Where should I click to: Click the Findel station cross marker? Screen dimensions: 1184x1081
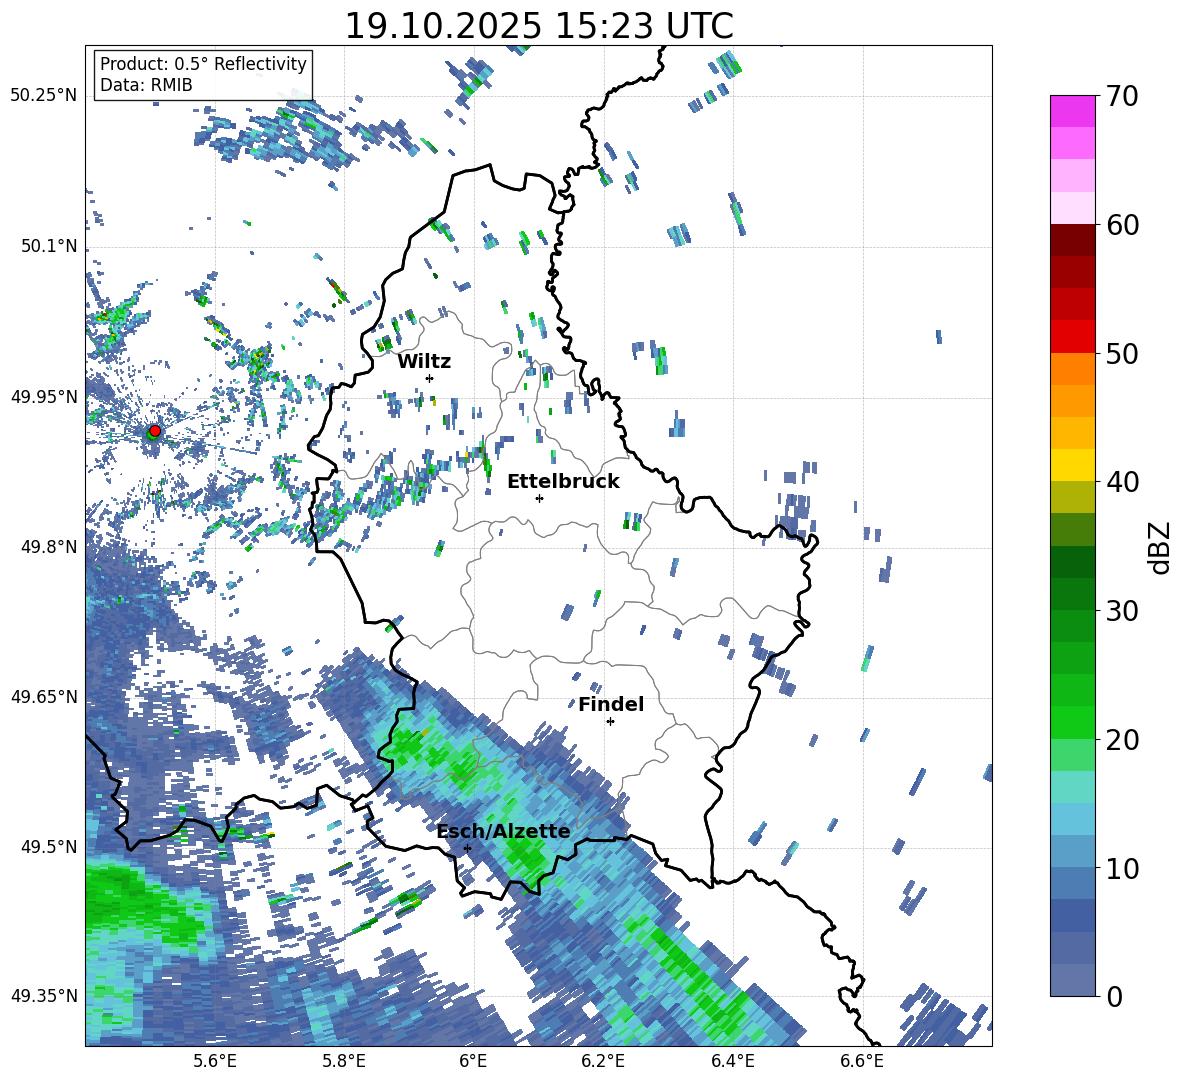610,722
